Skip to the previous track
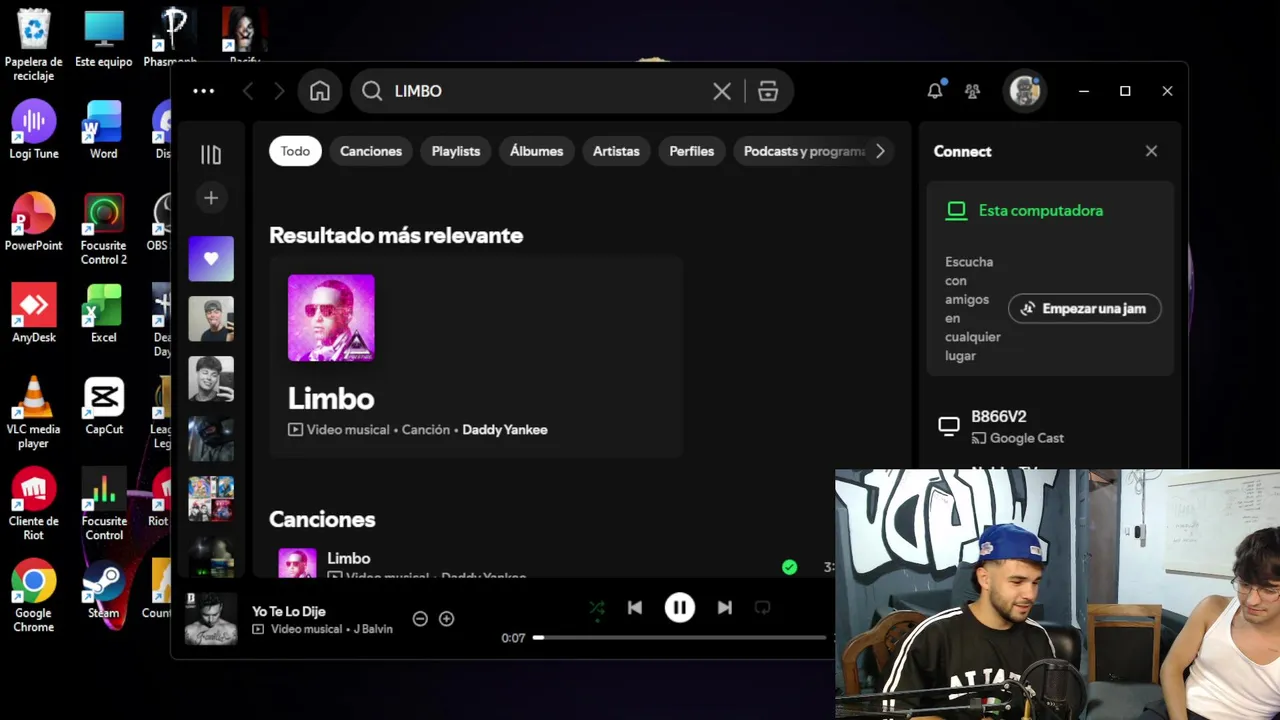This screenshot has height=720, width=1280. tap(635, 608)
